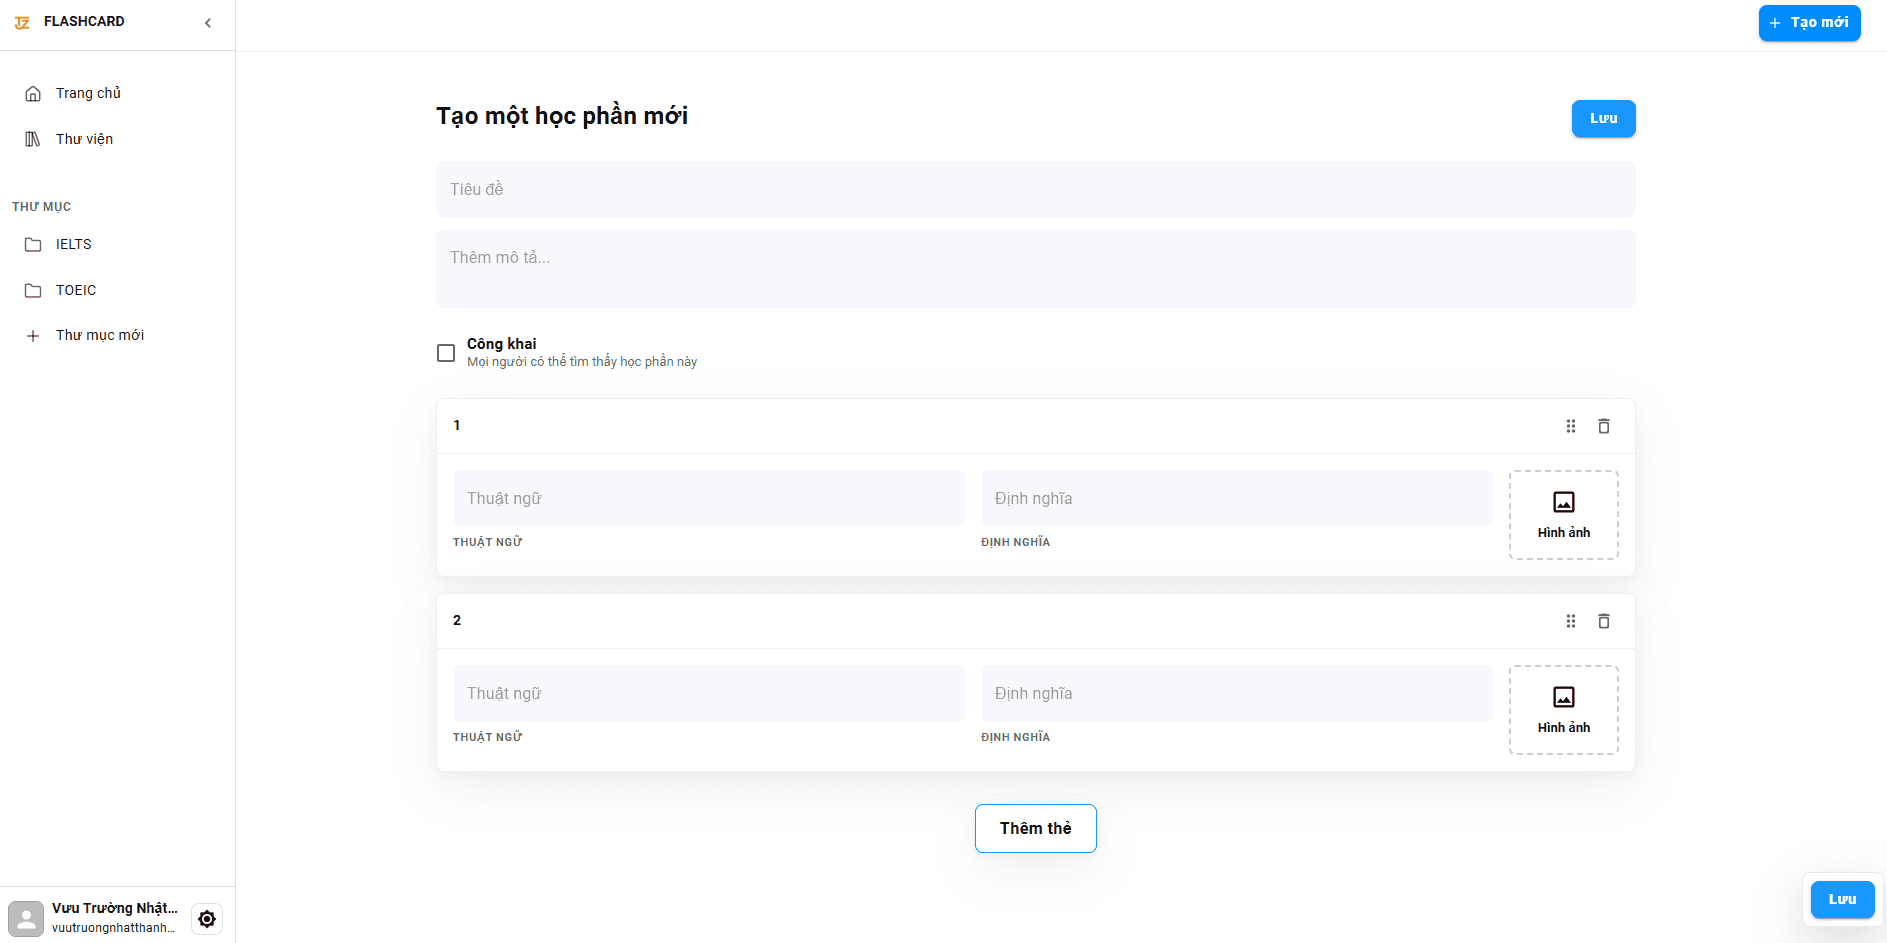Click the delete icon on card 1

[1603, 426]
